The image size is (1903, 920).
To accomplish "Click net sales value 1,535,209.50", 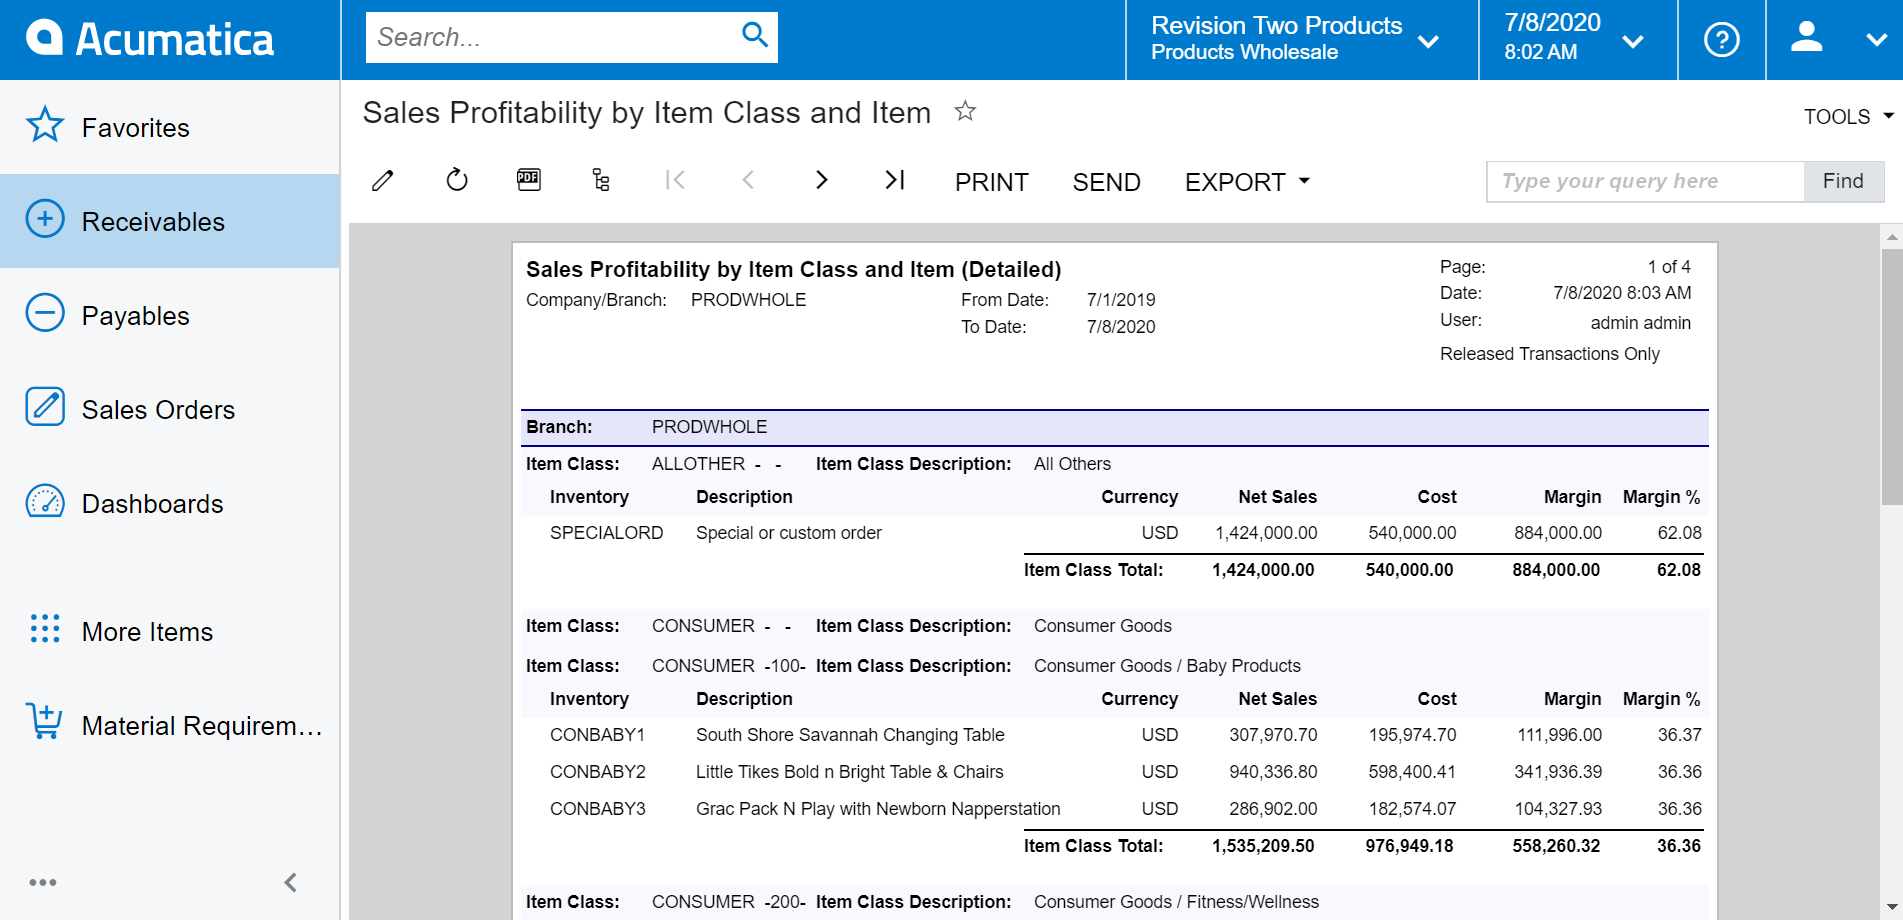I will pos(1263,846).
